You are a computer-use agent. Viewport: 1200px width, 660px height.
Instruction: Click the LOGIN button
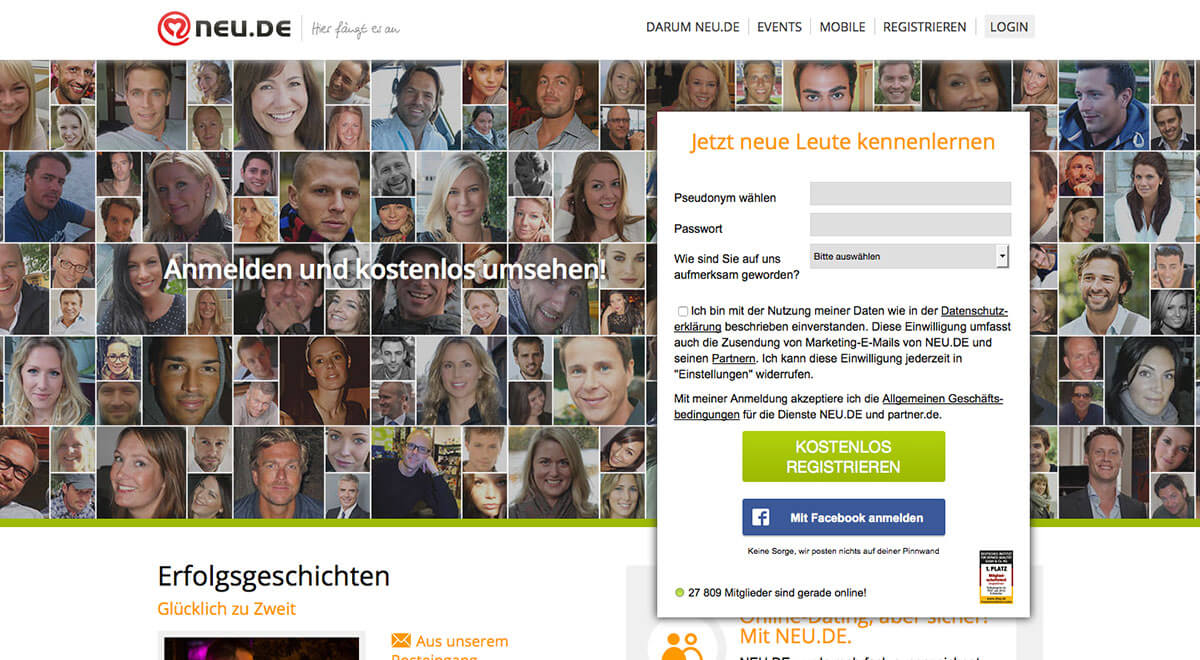pos(1009,27)
